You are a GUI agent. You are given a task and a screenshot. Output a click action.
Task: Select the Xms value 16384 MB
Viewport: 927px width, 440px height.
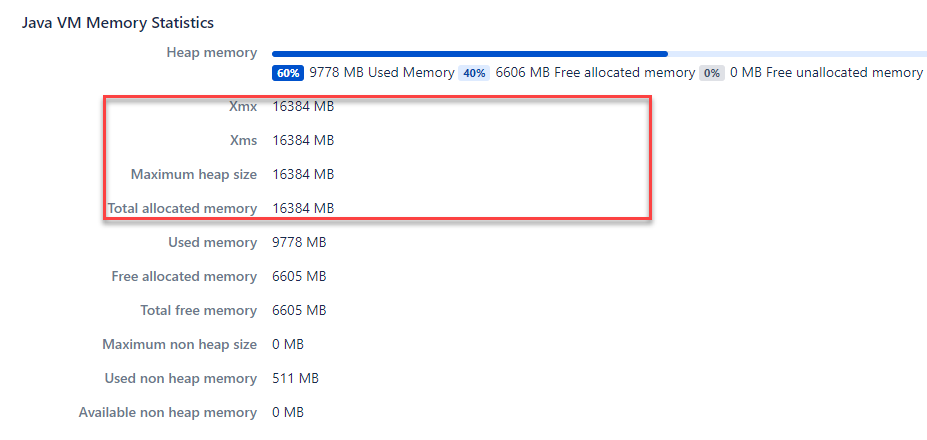pos(303,141)
